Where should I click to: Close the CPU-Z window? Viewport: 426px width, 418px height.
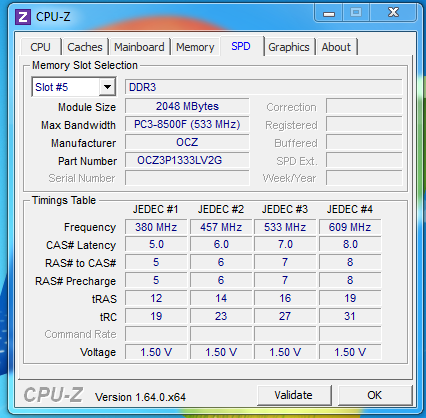click(x=394, y=13)
